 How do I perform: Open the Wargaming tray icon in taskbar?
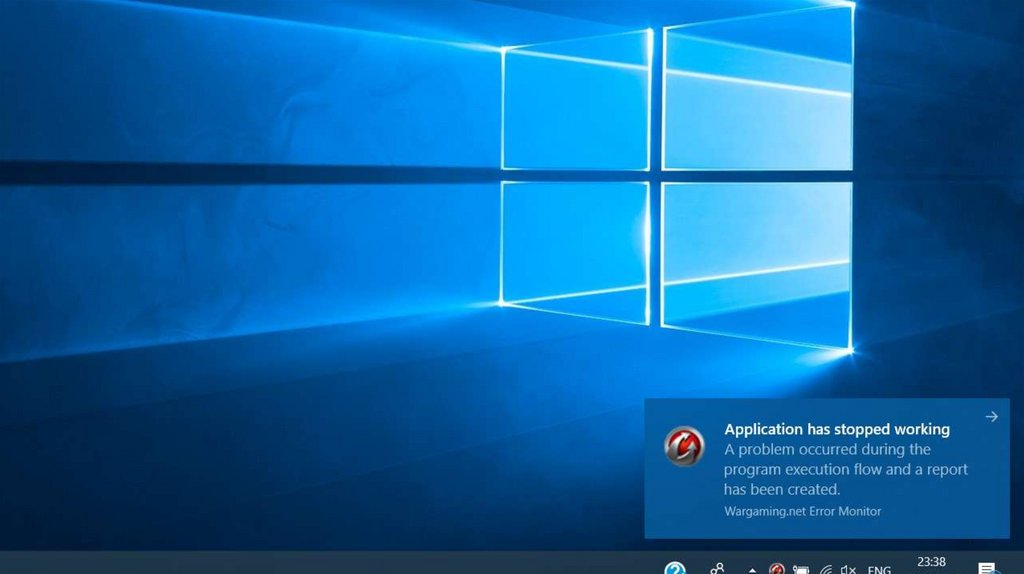coord(777,569)
